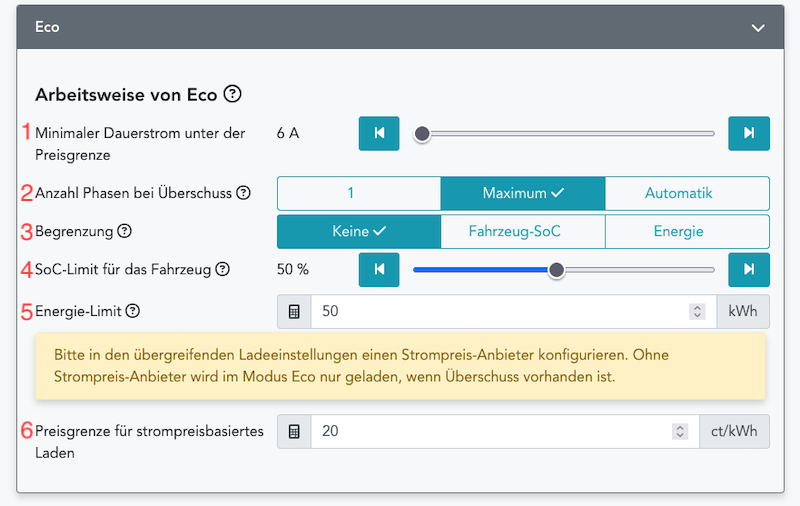Show help for SoC-Limit für das Fahrzeug
The height and width of the screenshot is (506, 800).
click(x=223, y=269)
